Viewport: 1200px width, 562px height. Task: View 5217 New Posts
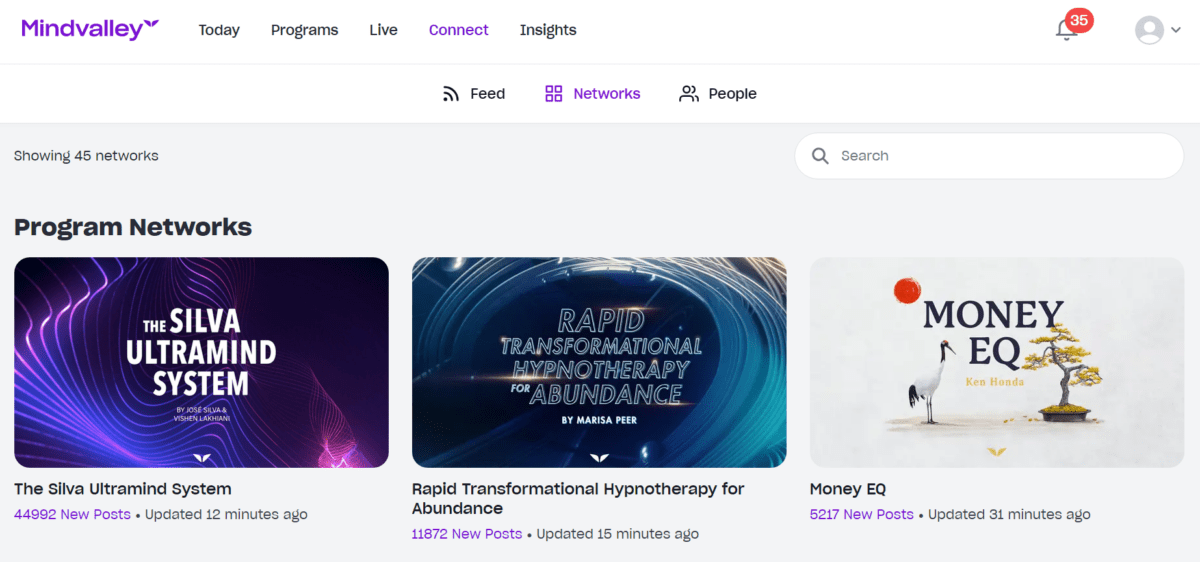pos(862,515)
